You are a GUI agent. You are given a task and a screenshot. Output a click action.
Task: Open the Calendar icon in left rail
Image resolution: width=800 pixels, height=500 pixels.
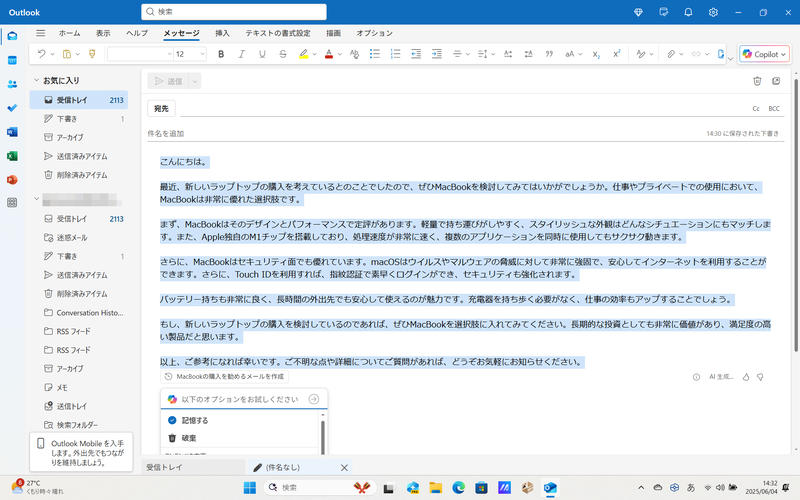pos(12,60)
